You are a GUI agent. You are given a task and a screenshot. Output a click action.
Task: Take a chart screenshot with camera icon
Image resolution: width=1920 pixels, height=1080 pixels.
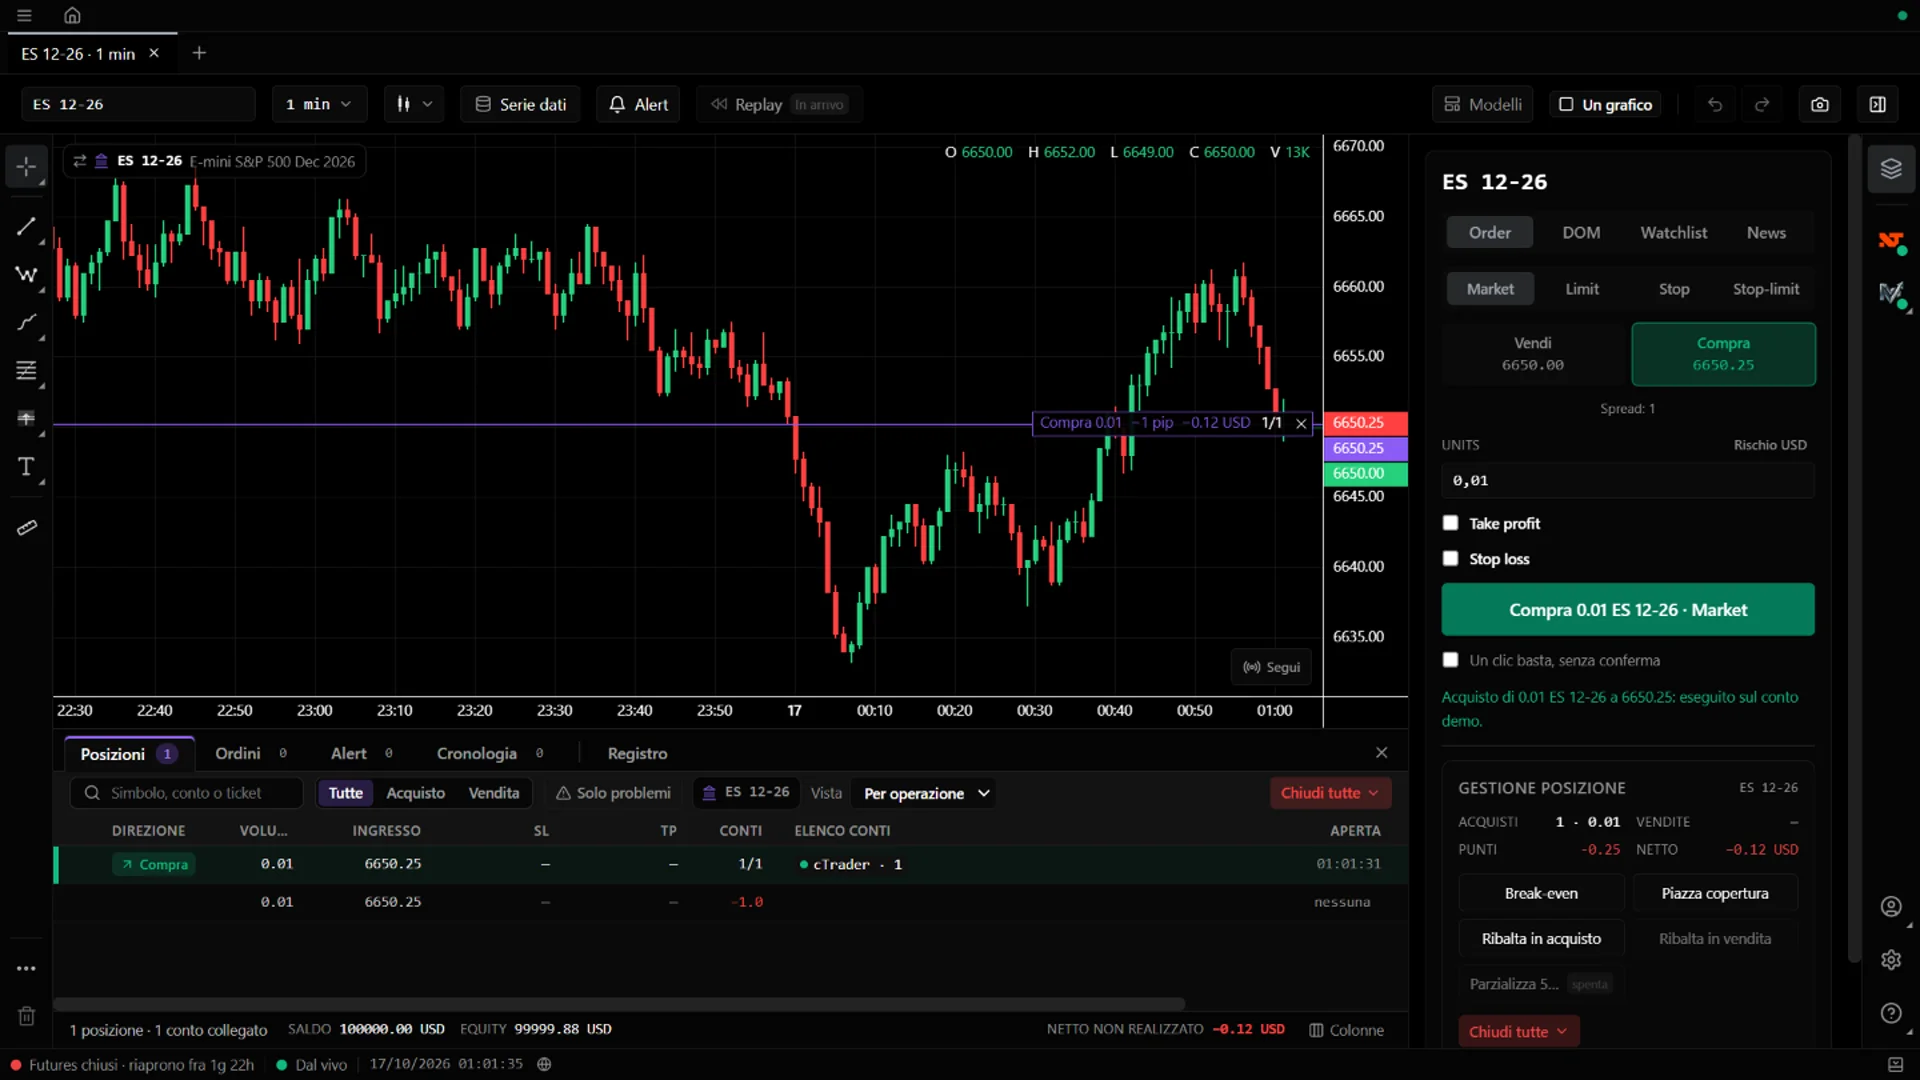pyautogui.click(x=1820, y=104)
